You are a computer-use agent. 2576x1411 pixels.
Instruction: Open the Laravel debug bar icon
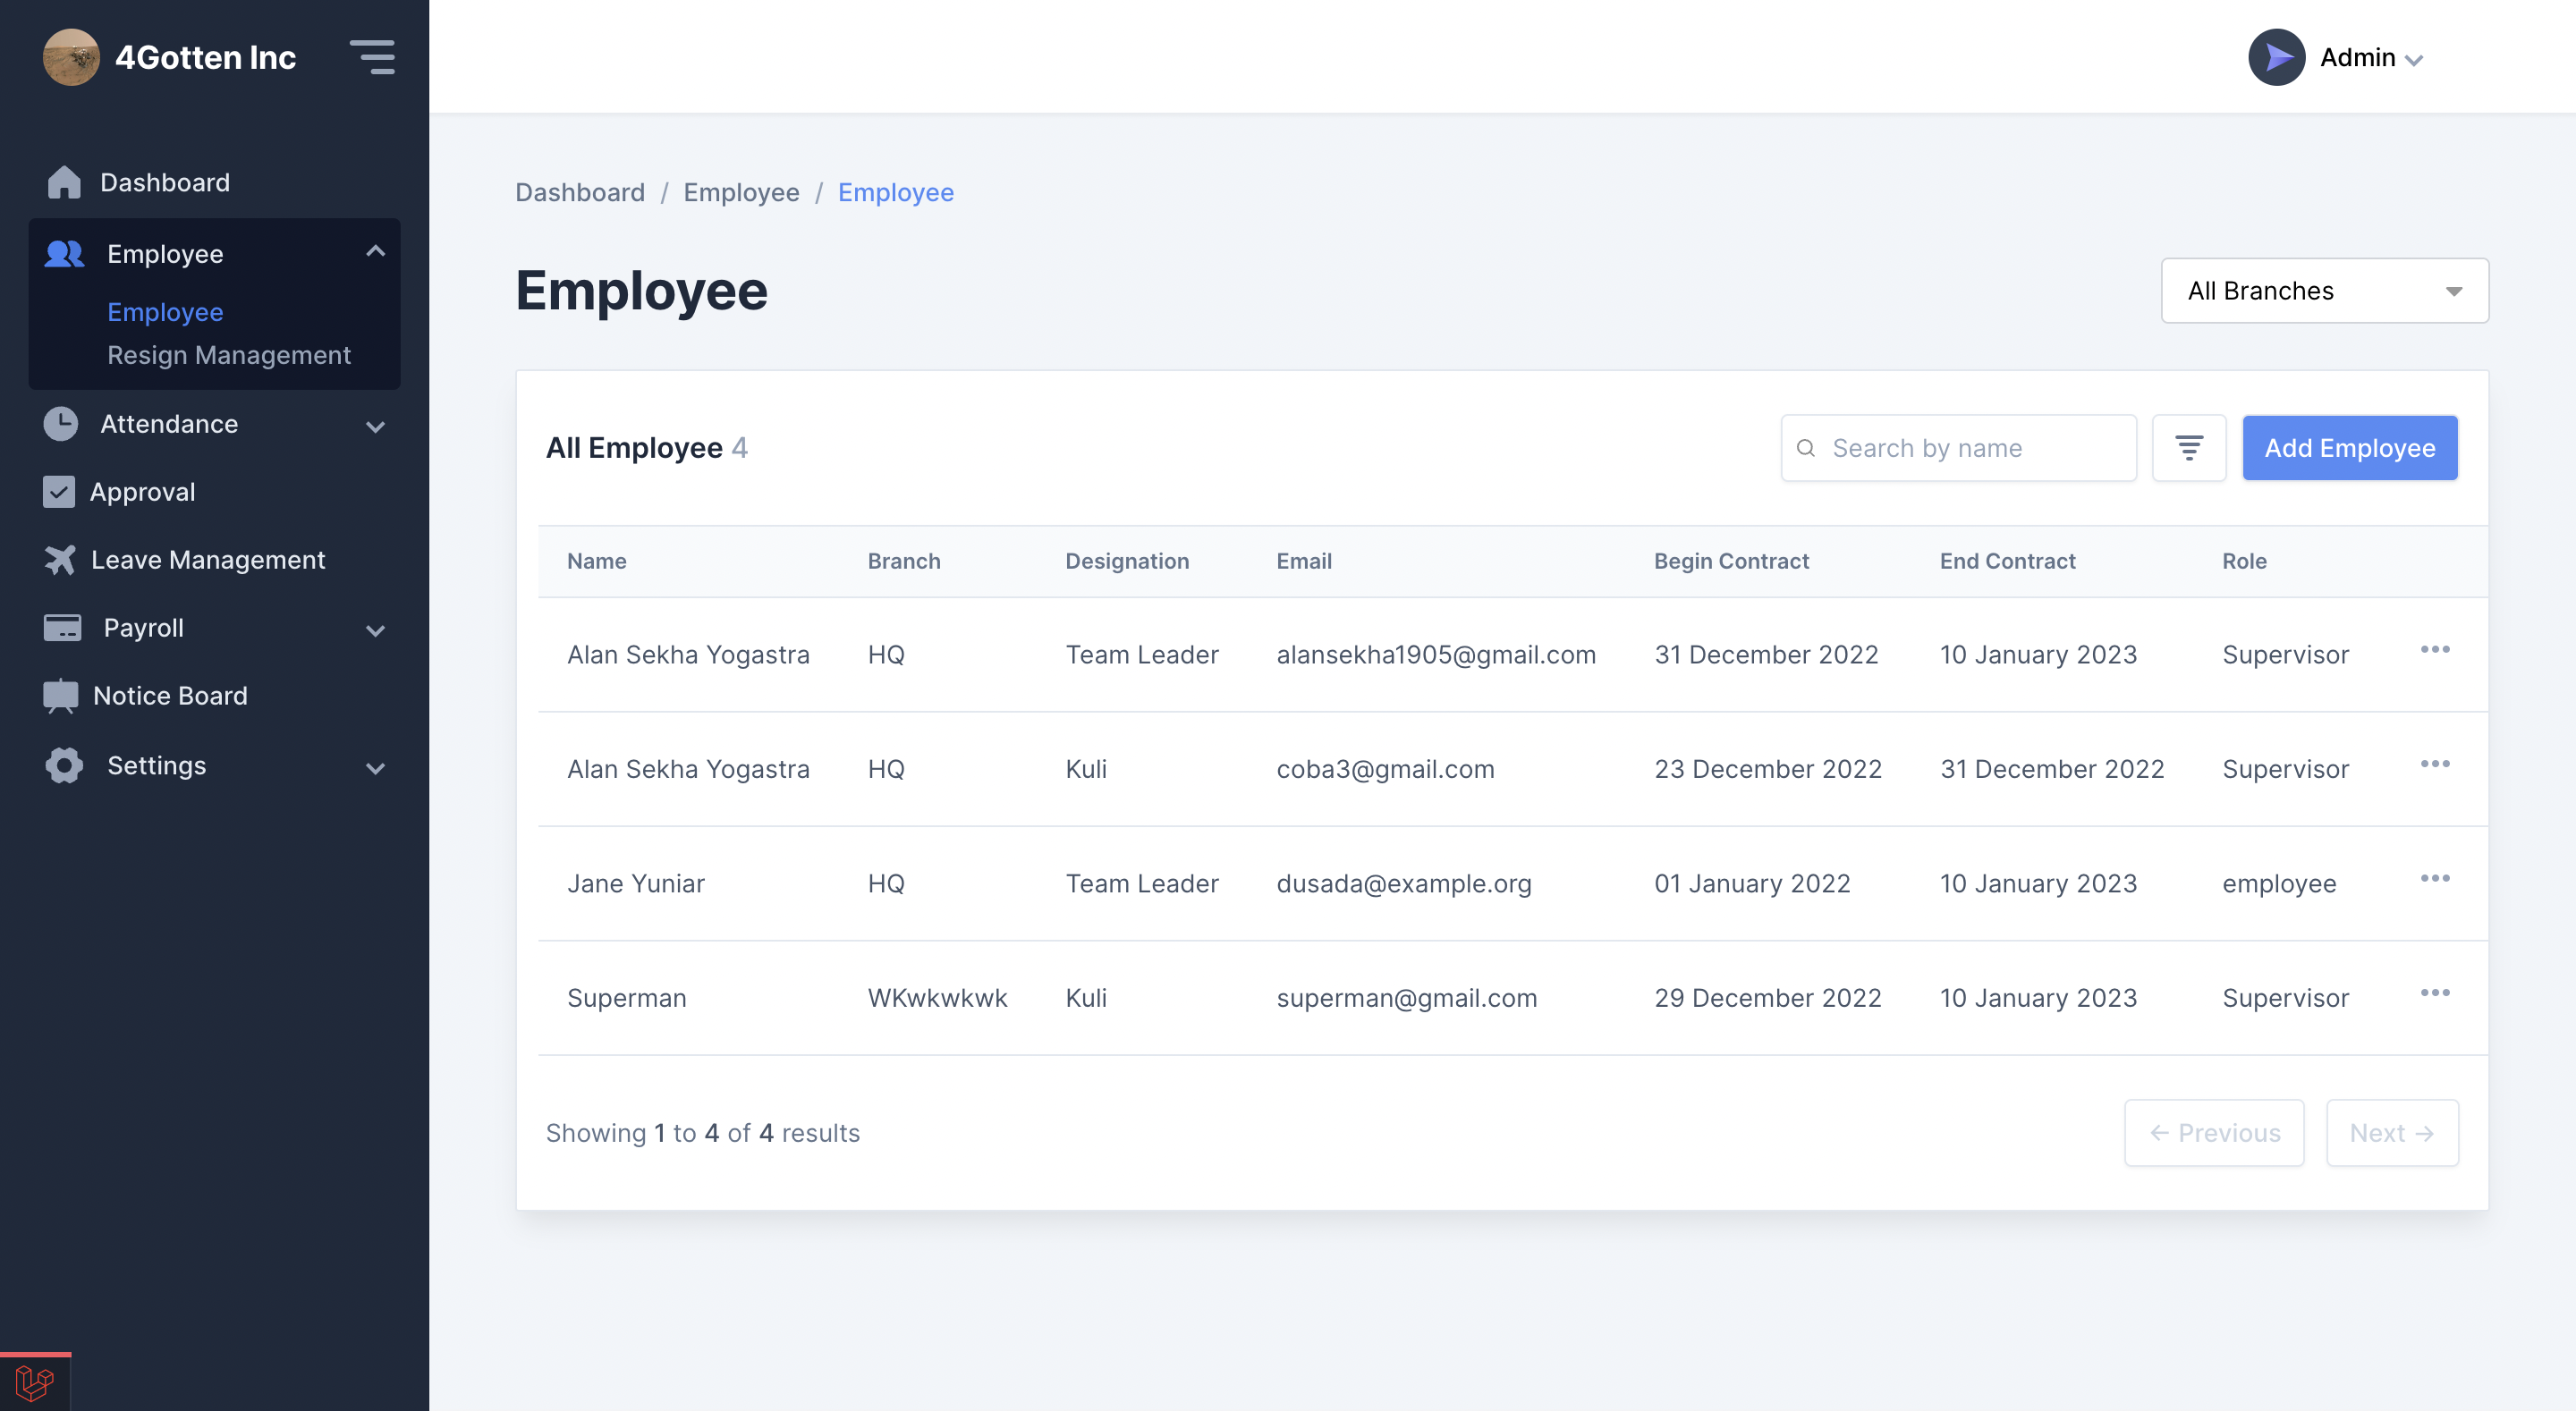point(35,1383)
